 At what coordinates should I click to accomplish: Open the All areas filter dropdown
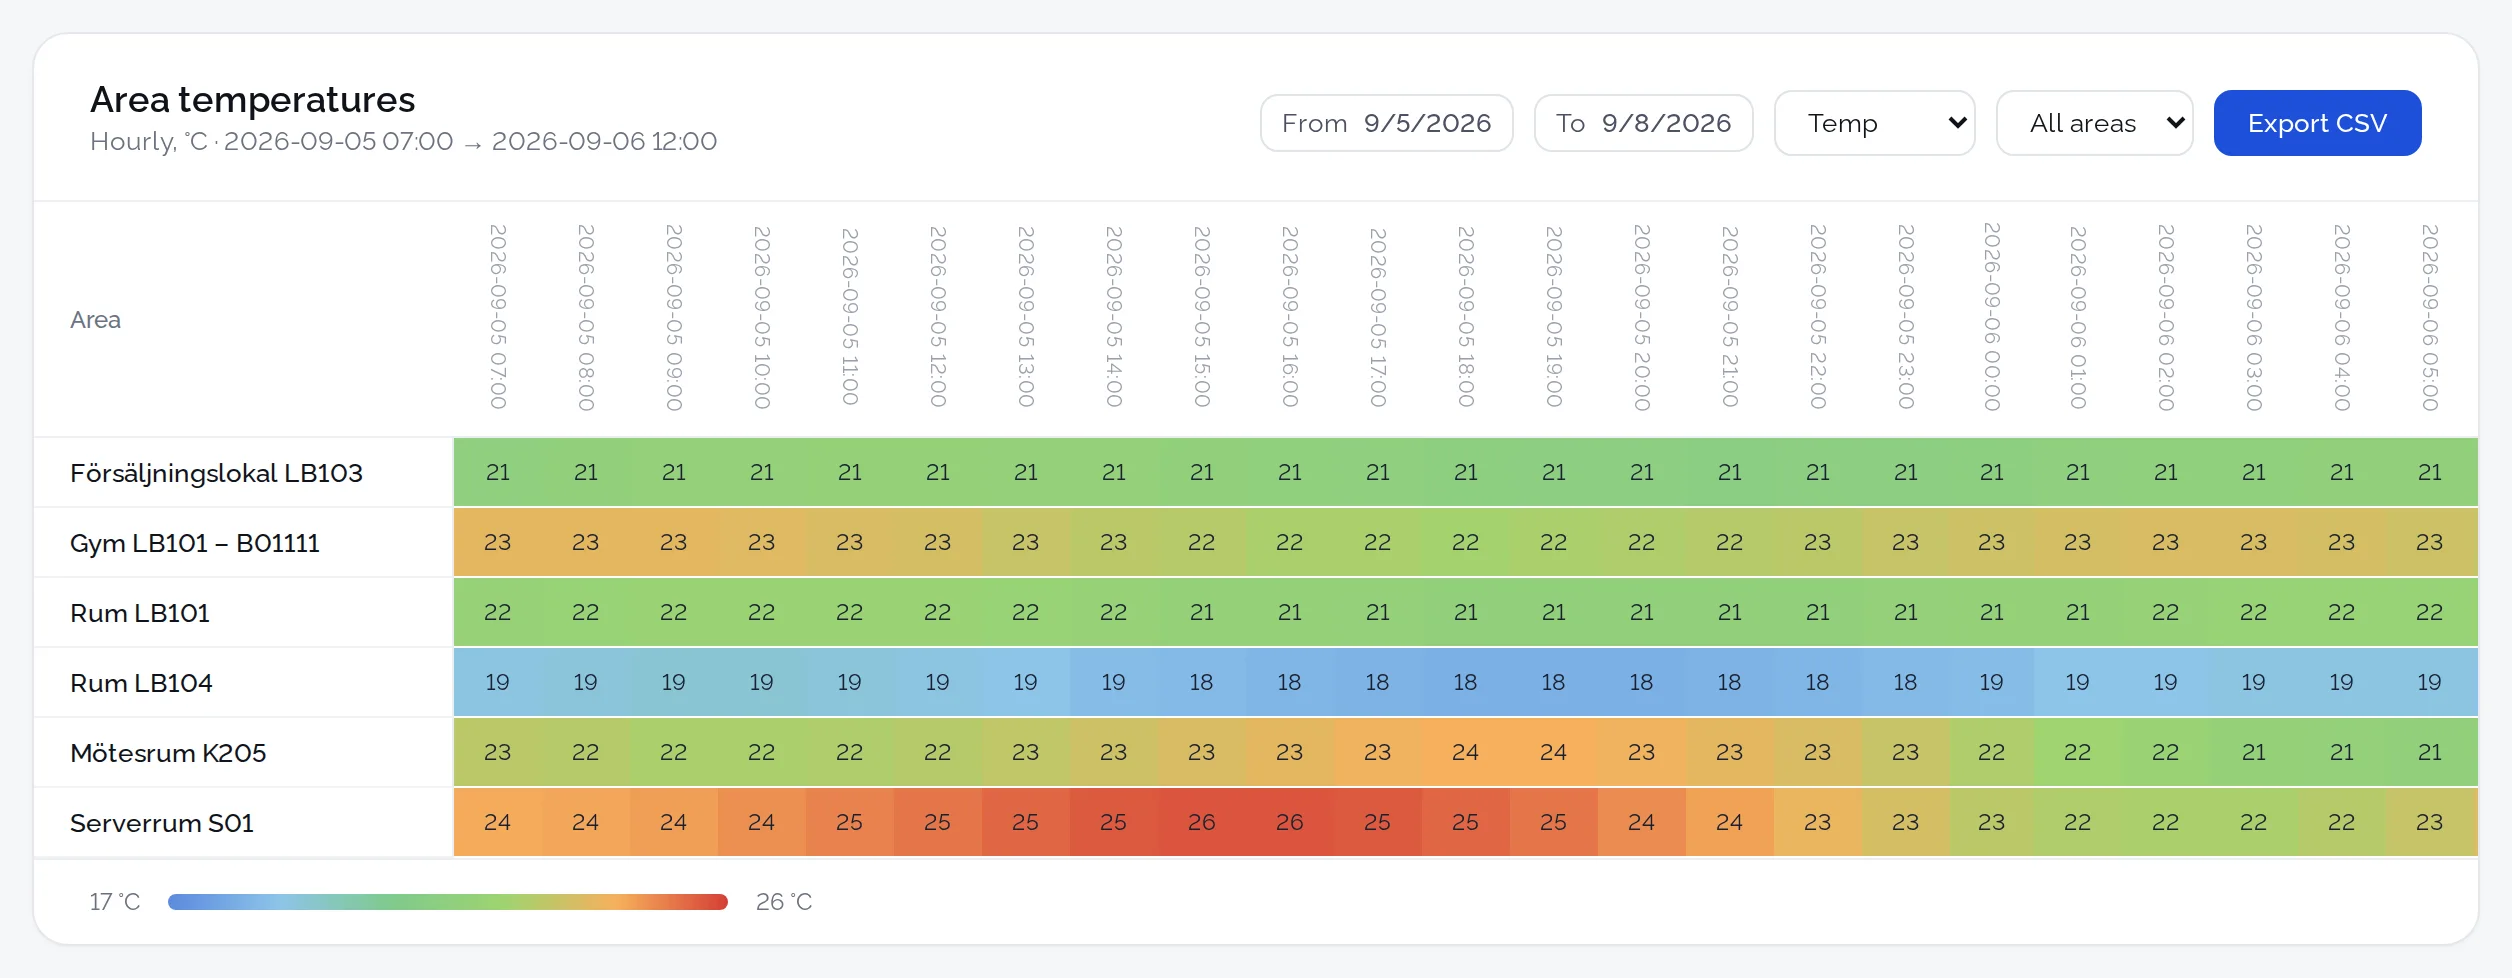[2094, 123]
